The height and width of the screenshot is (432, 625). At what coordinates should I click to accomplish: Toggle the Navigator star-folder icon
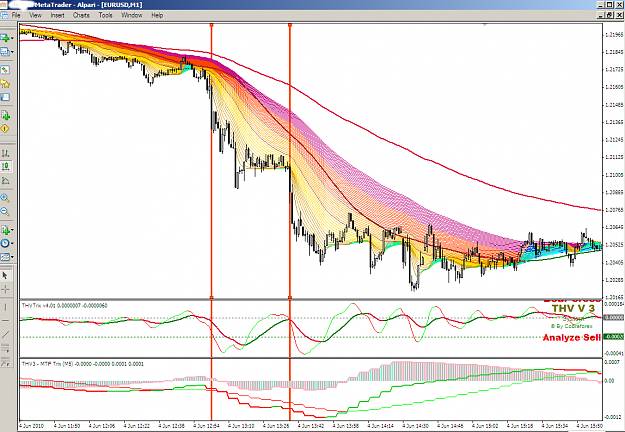5,83
